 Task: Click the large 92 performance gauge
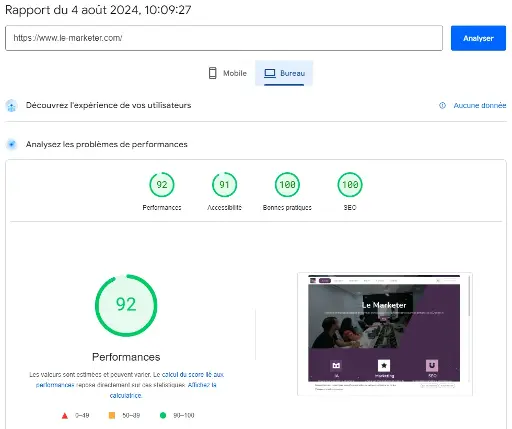(x=126, y=305)
